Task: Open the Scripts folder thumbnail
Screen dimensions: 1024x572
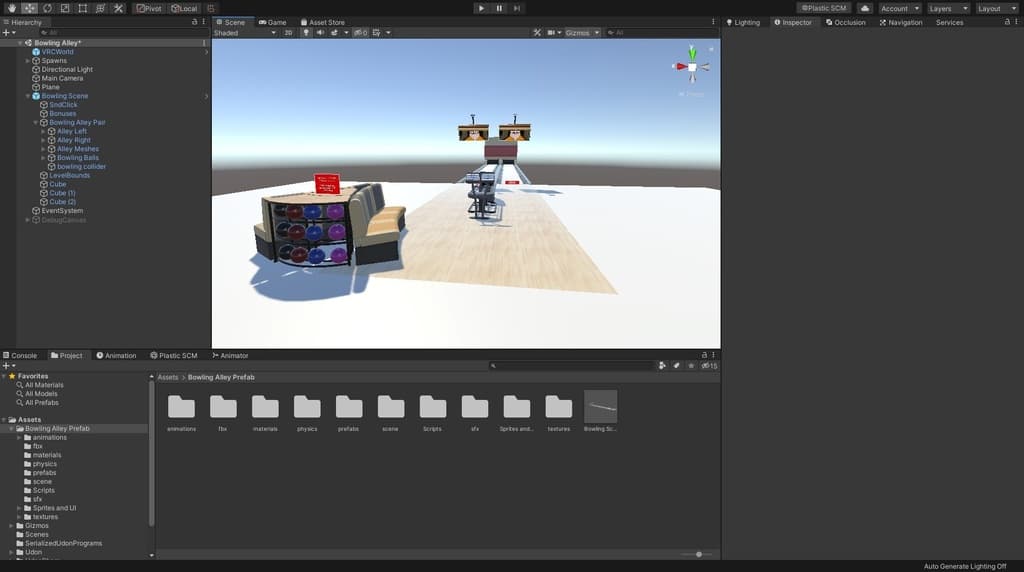Action: (x=433, y=410)
